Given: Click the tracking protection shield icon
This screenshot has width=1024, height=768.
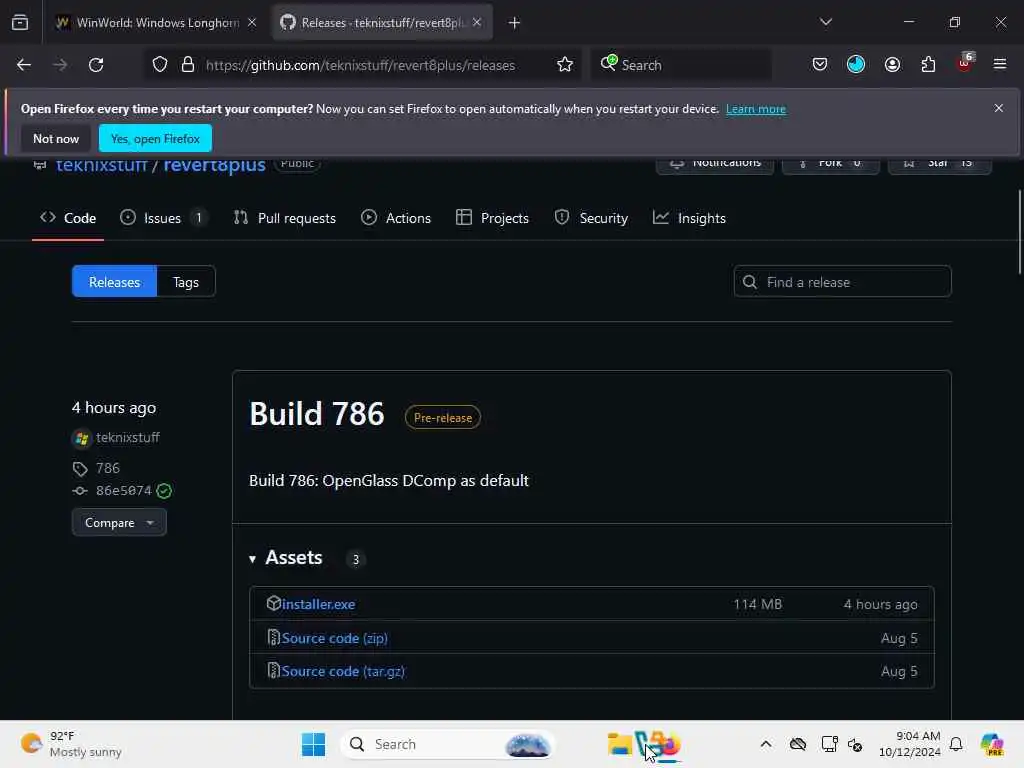Looking at the screenshot, I should coord(160,65).
